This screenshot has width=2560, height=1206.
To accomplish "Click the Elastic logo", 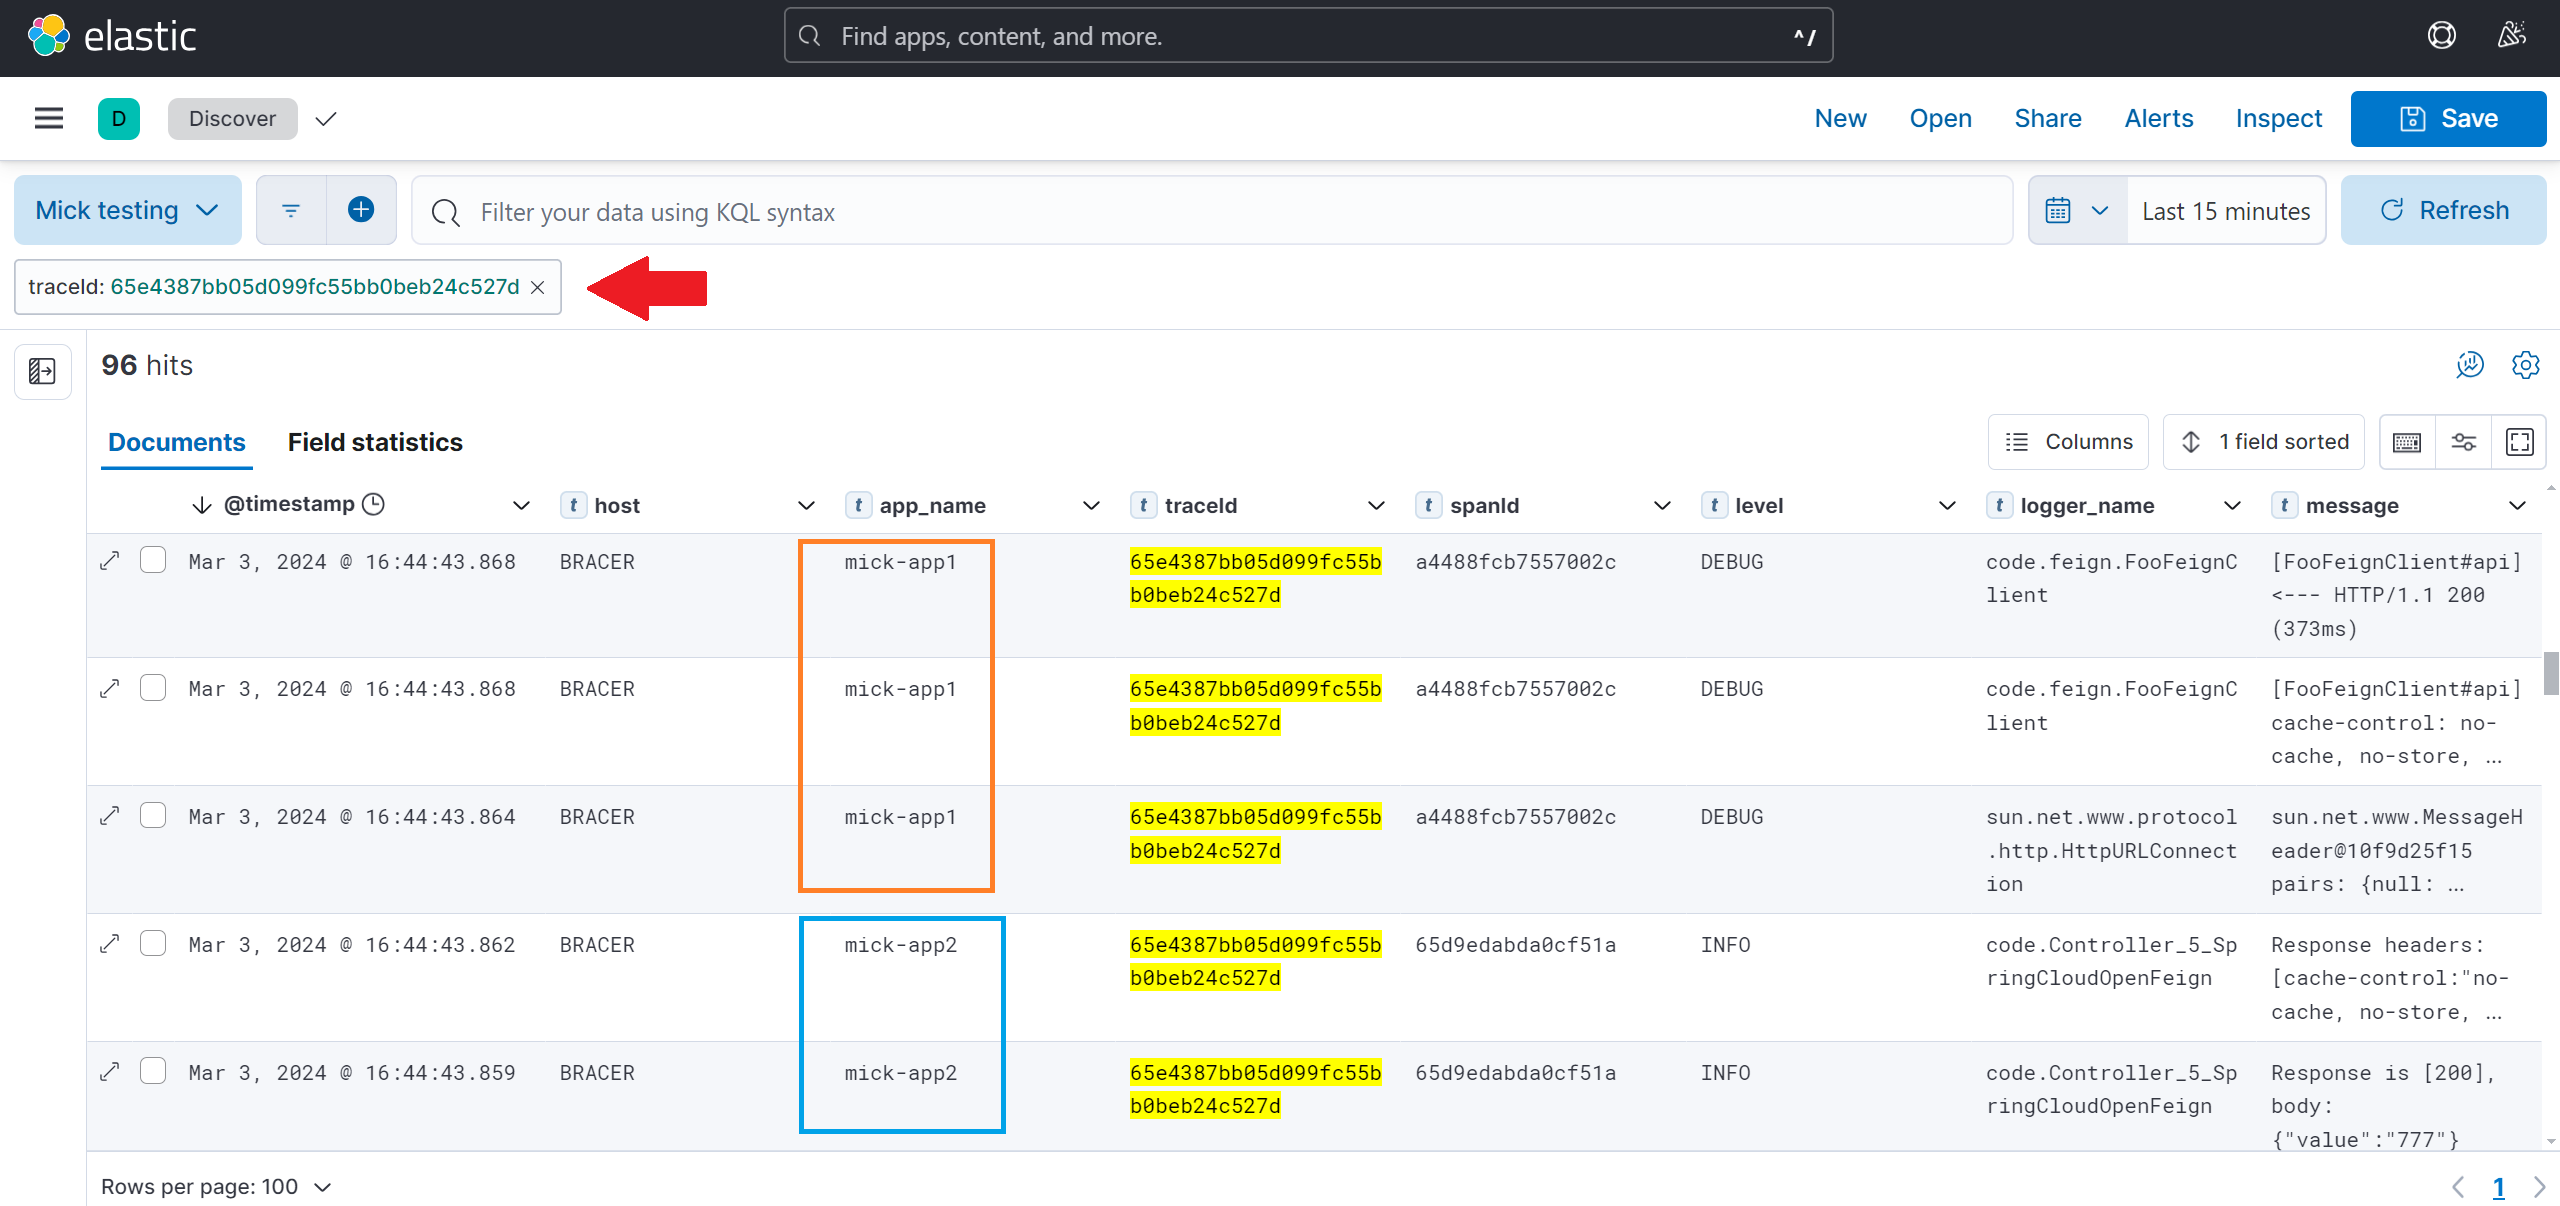I will tap(112, 36).
